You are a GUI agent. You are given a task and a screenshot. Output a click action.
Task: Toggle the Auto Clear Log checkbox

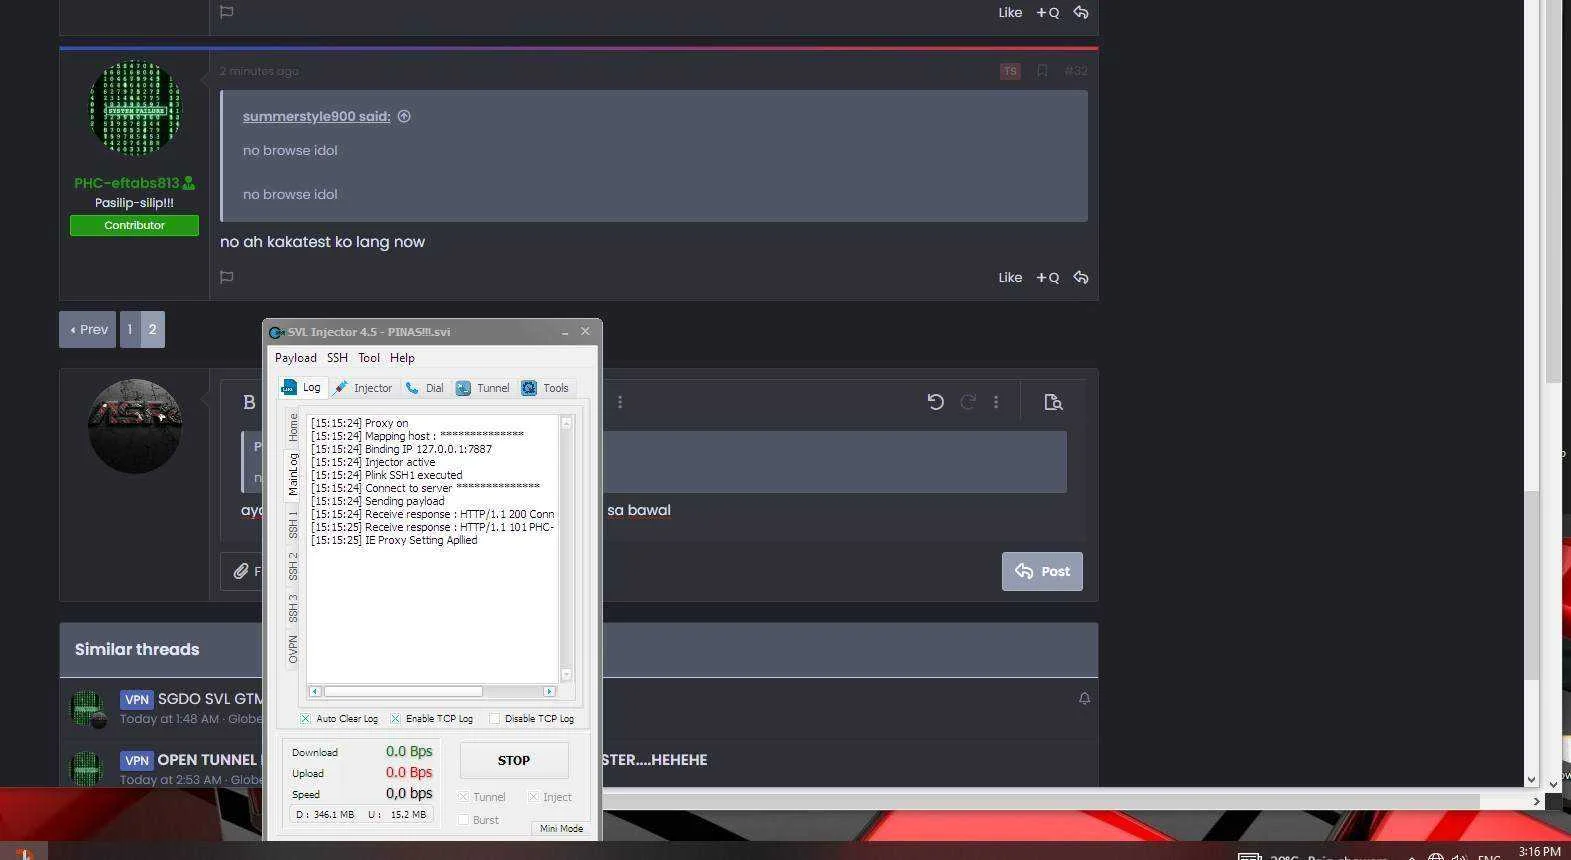point(305,719)
